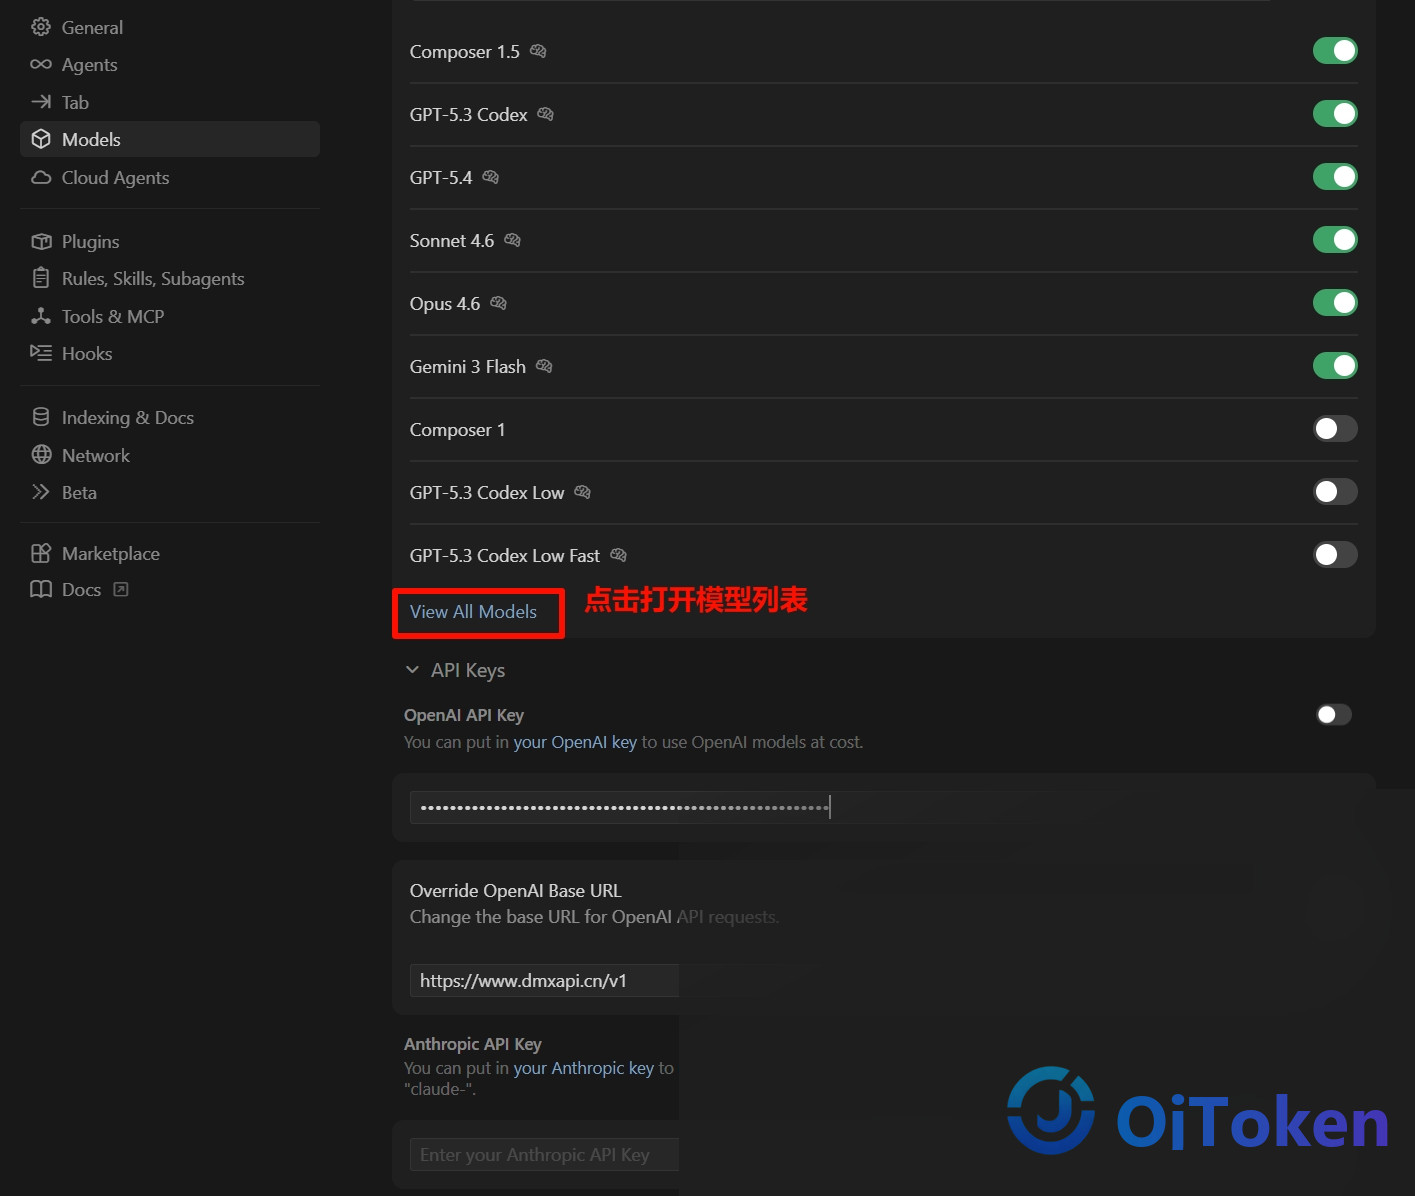Click the Hooks icon in the sidebar
This screenshot has height=1196, width=1415.
point(41,353)
